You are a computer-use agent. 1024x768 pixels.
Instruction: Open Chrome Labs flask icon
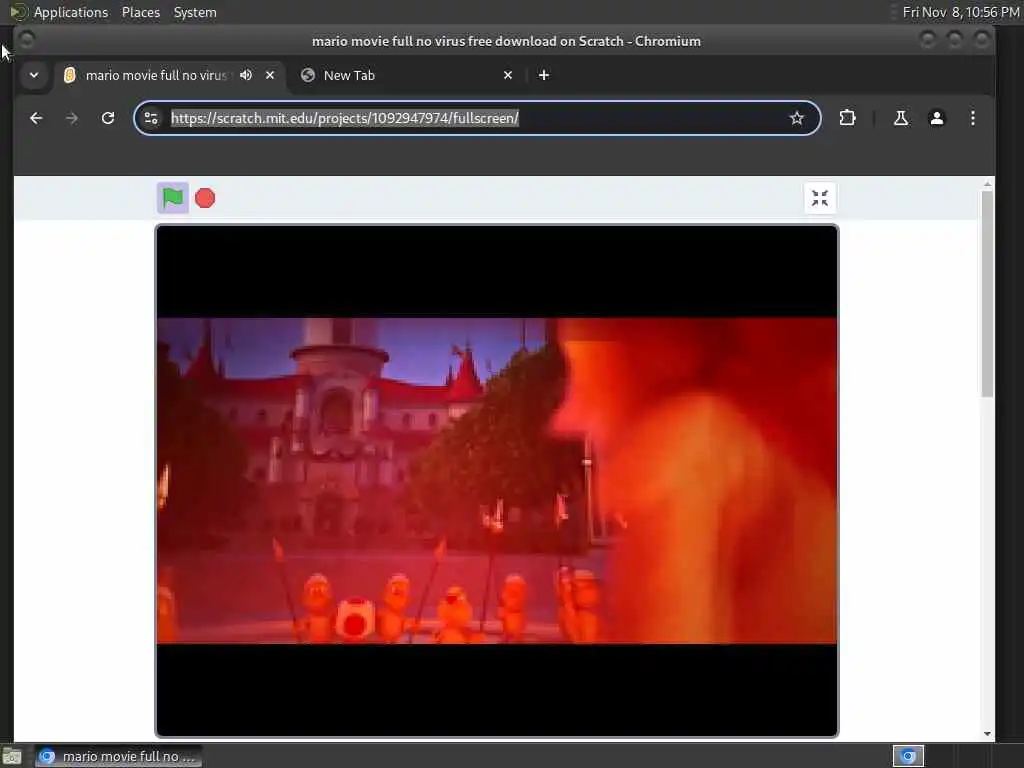901,118
